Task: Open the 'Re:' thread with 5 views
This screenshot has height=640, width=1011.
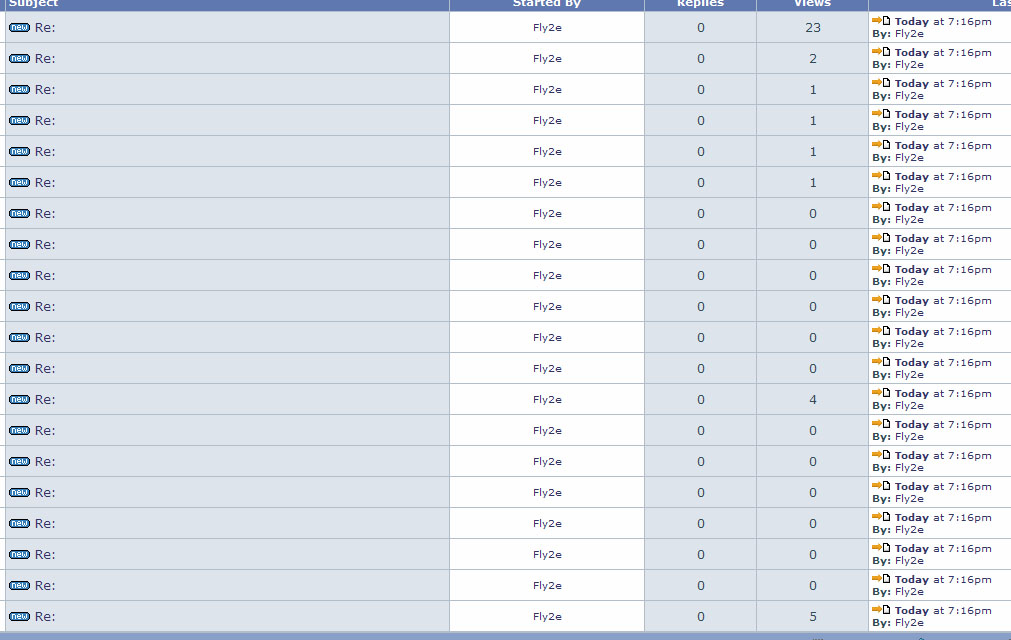Action: (x=45, y=616)
